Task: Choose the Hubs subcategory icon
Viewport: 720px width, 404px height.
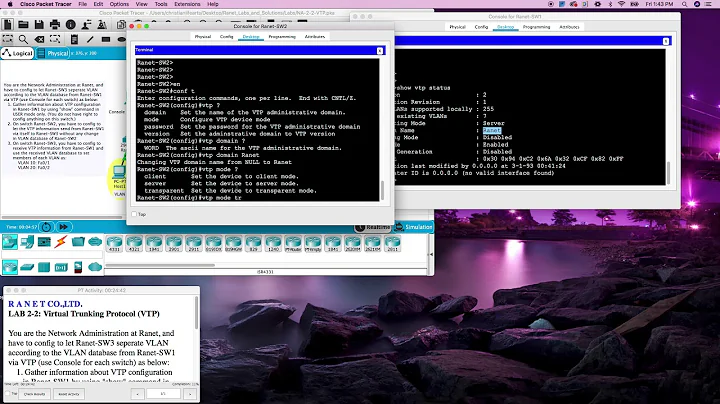Action: [x=44, y=267]
